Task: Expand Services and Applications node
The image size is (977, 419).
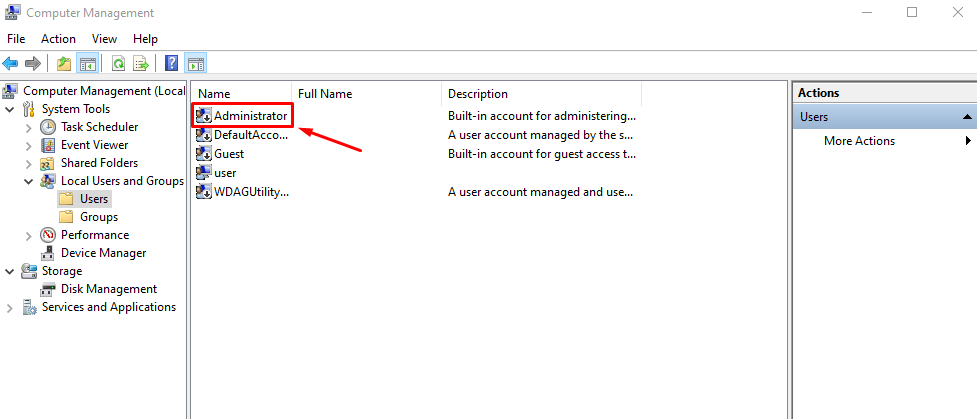Action: [x=9, y=307]
